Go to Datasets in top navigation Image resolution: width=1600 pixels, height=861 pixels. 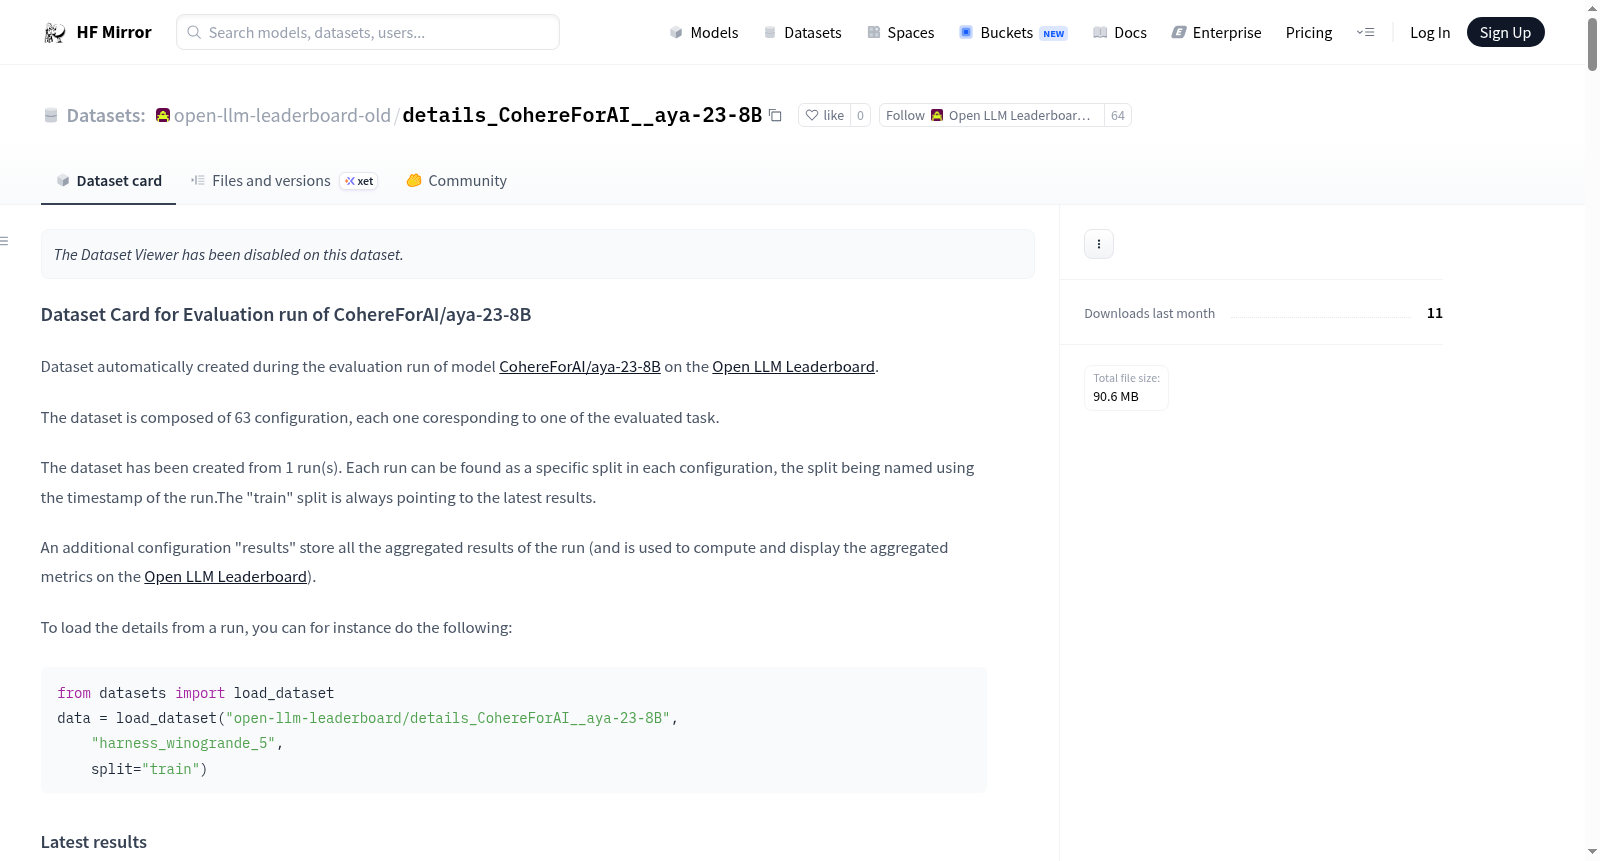pyautogui.click(x=802, y=32)
